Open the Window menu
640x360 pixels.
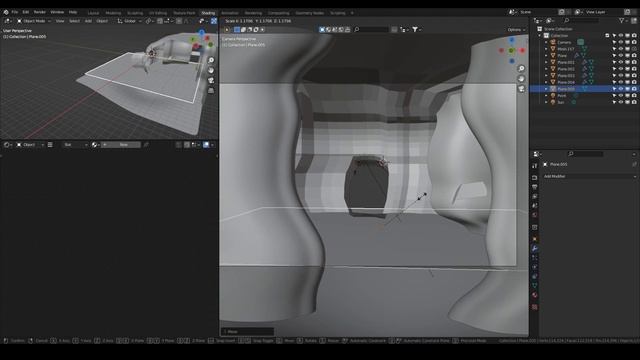[57, 12]
